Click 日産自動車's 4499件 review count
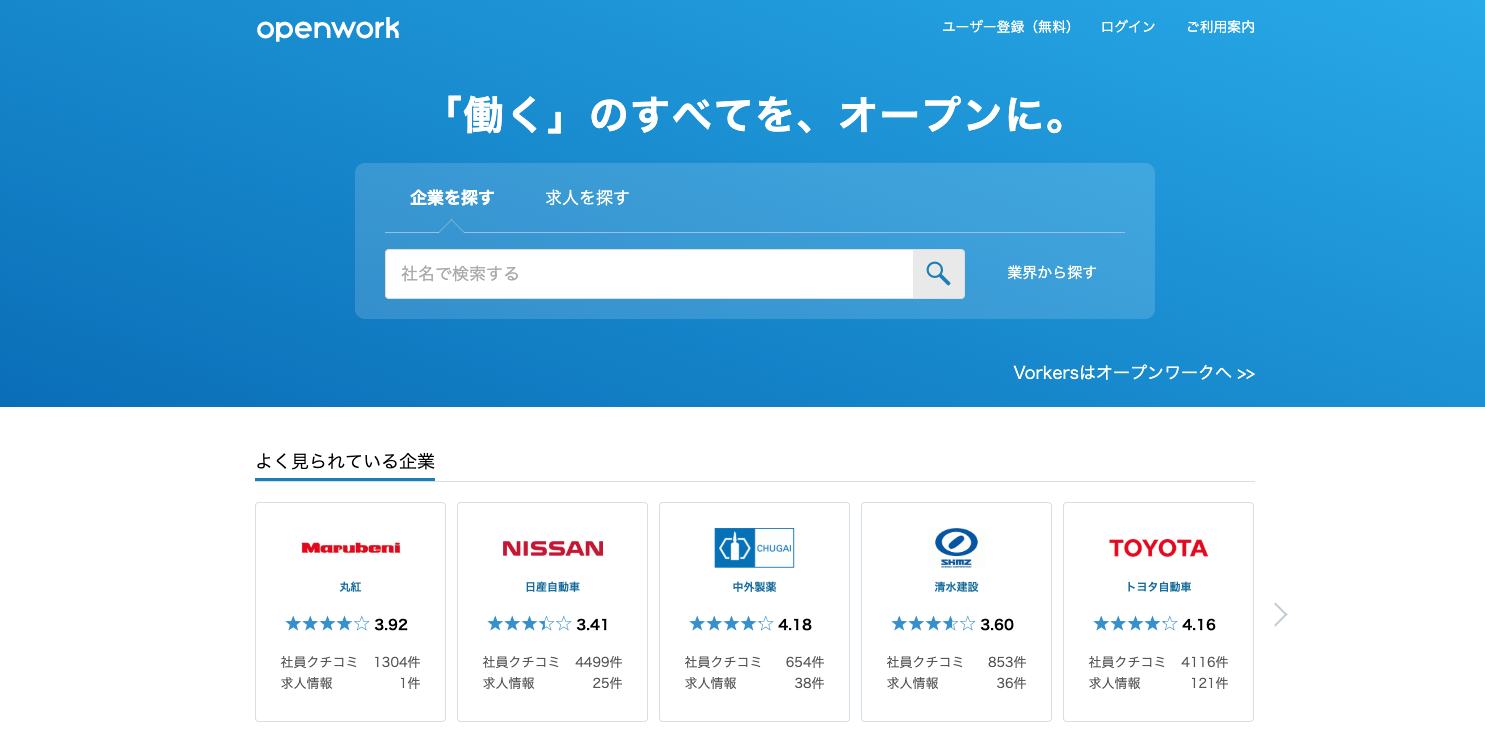Image resolution: width=1485 pixels, height=735 pixels. tap(599, 662)
